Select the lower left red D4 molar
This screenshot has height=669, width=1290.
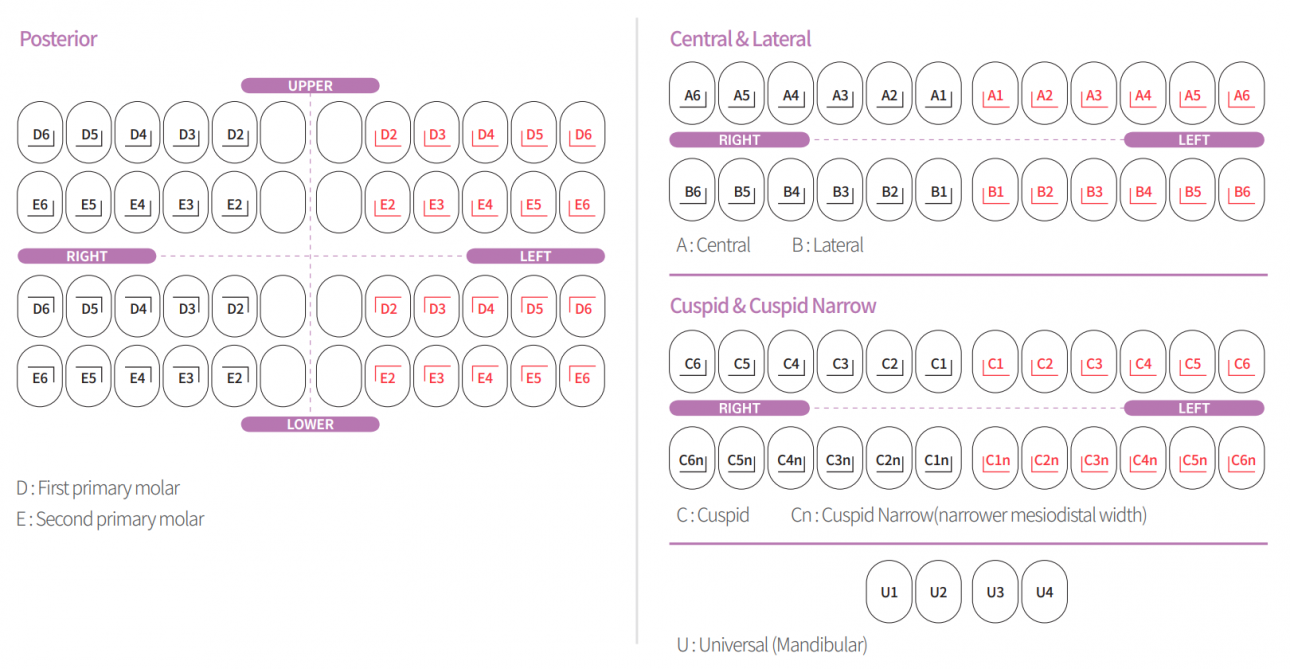(x=485, y=307)
